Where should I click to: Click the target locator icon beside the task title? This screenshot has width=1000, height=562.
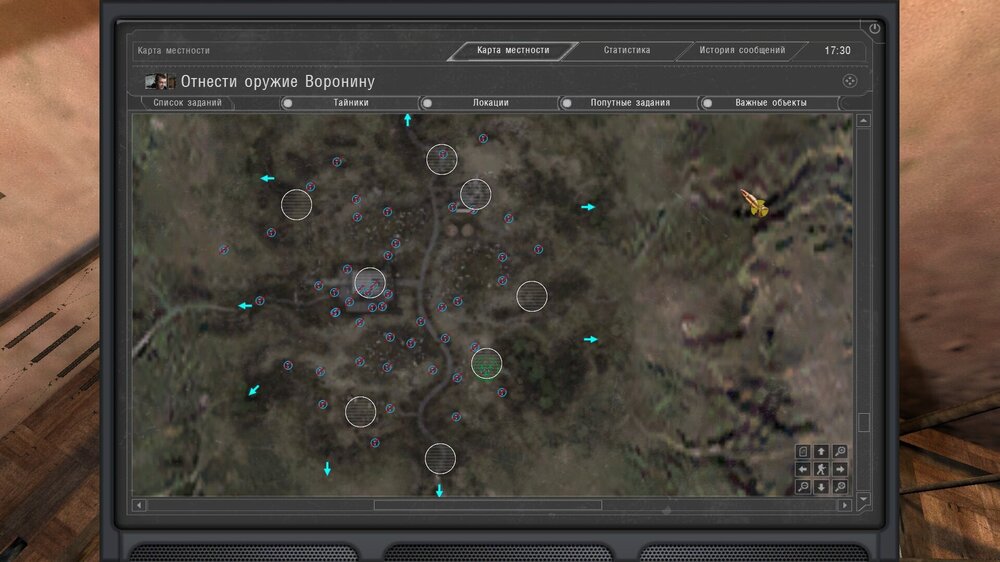(x=849, y=81)
